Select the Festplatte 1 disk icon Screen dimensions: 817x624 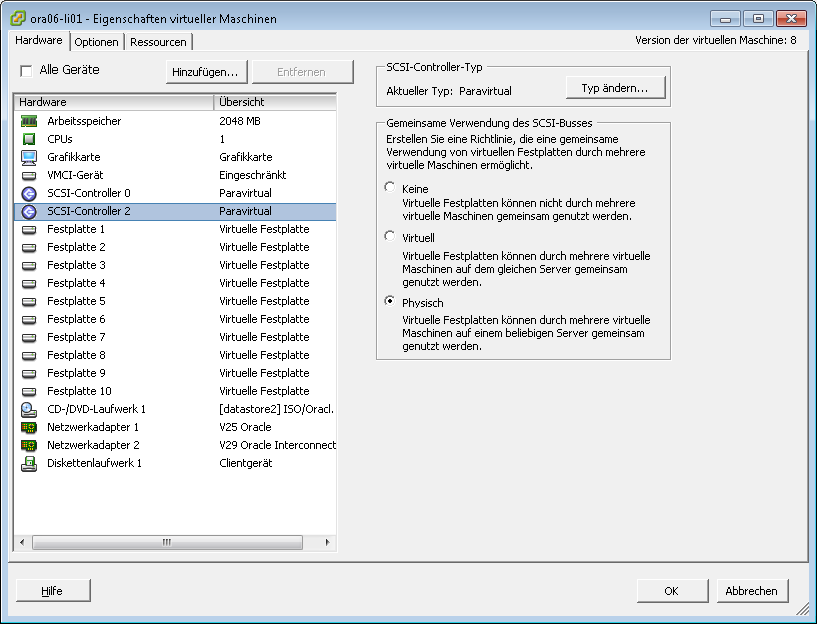pos(28,229)
